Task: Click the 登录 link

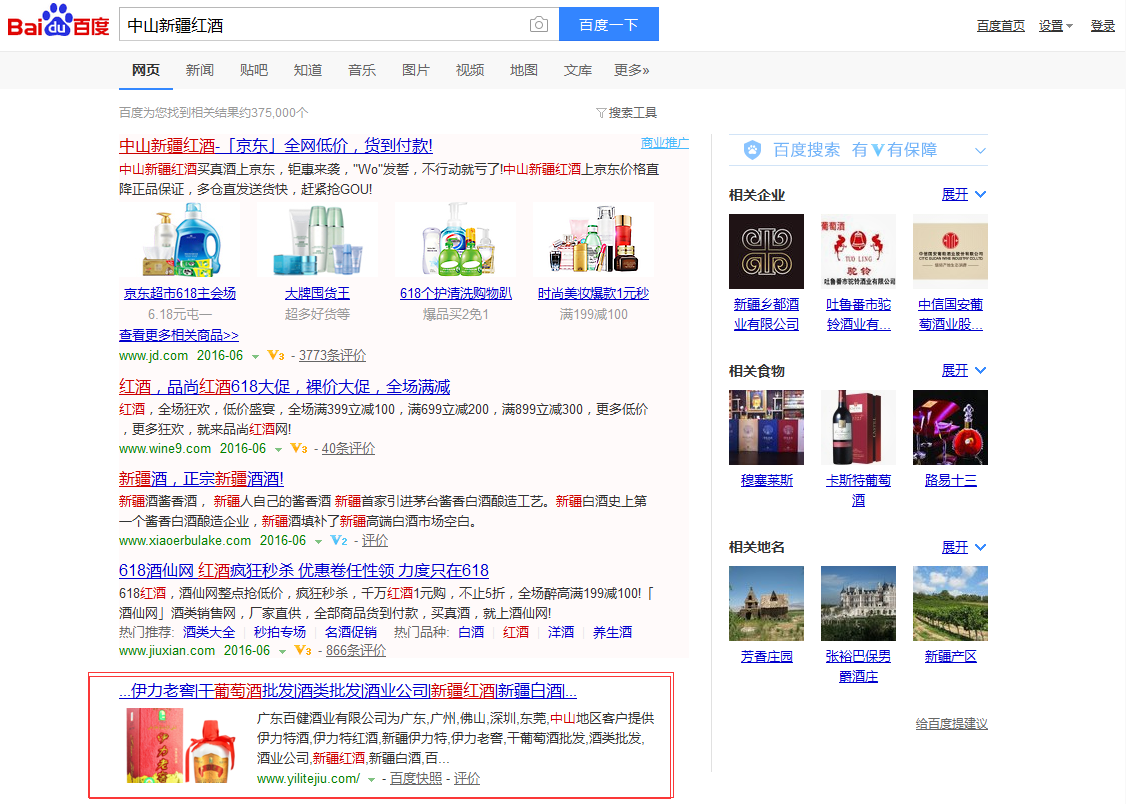Action: [x=1102, y=26]
